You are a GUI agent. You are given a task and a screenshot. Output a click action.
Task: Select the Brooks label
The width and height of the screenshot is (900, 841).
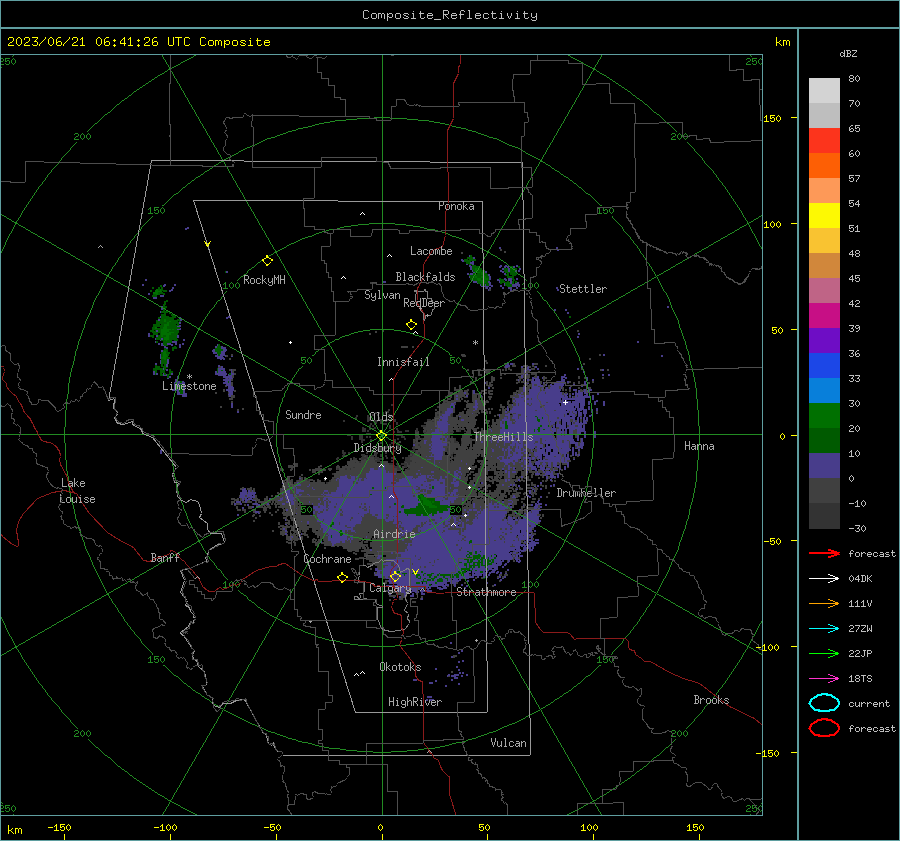pos(711,700)
